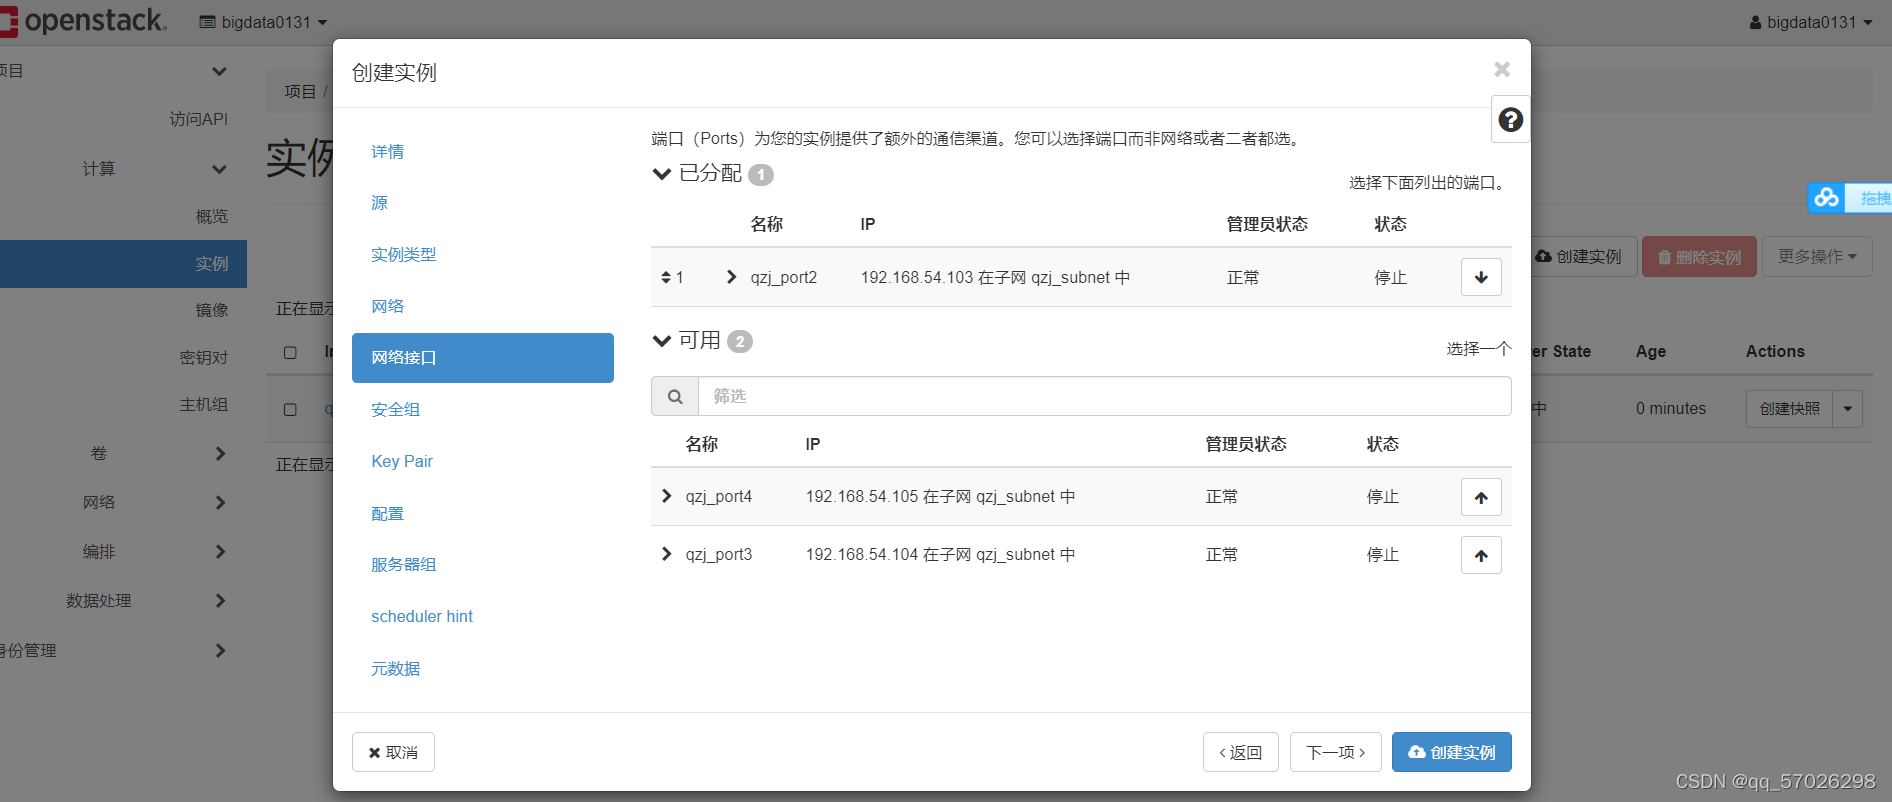The width and height of the screenshot is (1892, 802).
Task: Expand the qzj_port3 row details
Action: tap(666, 554)
